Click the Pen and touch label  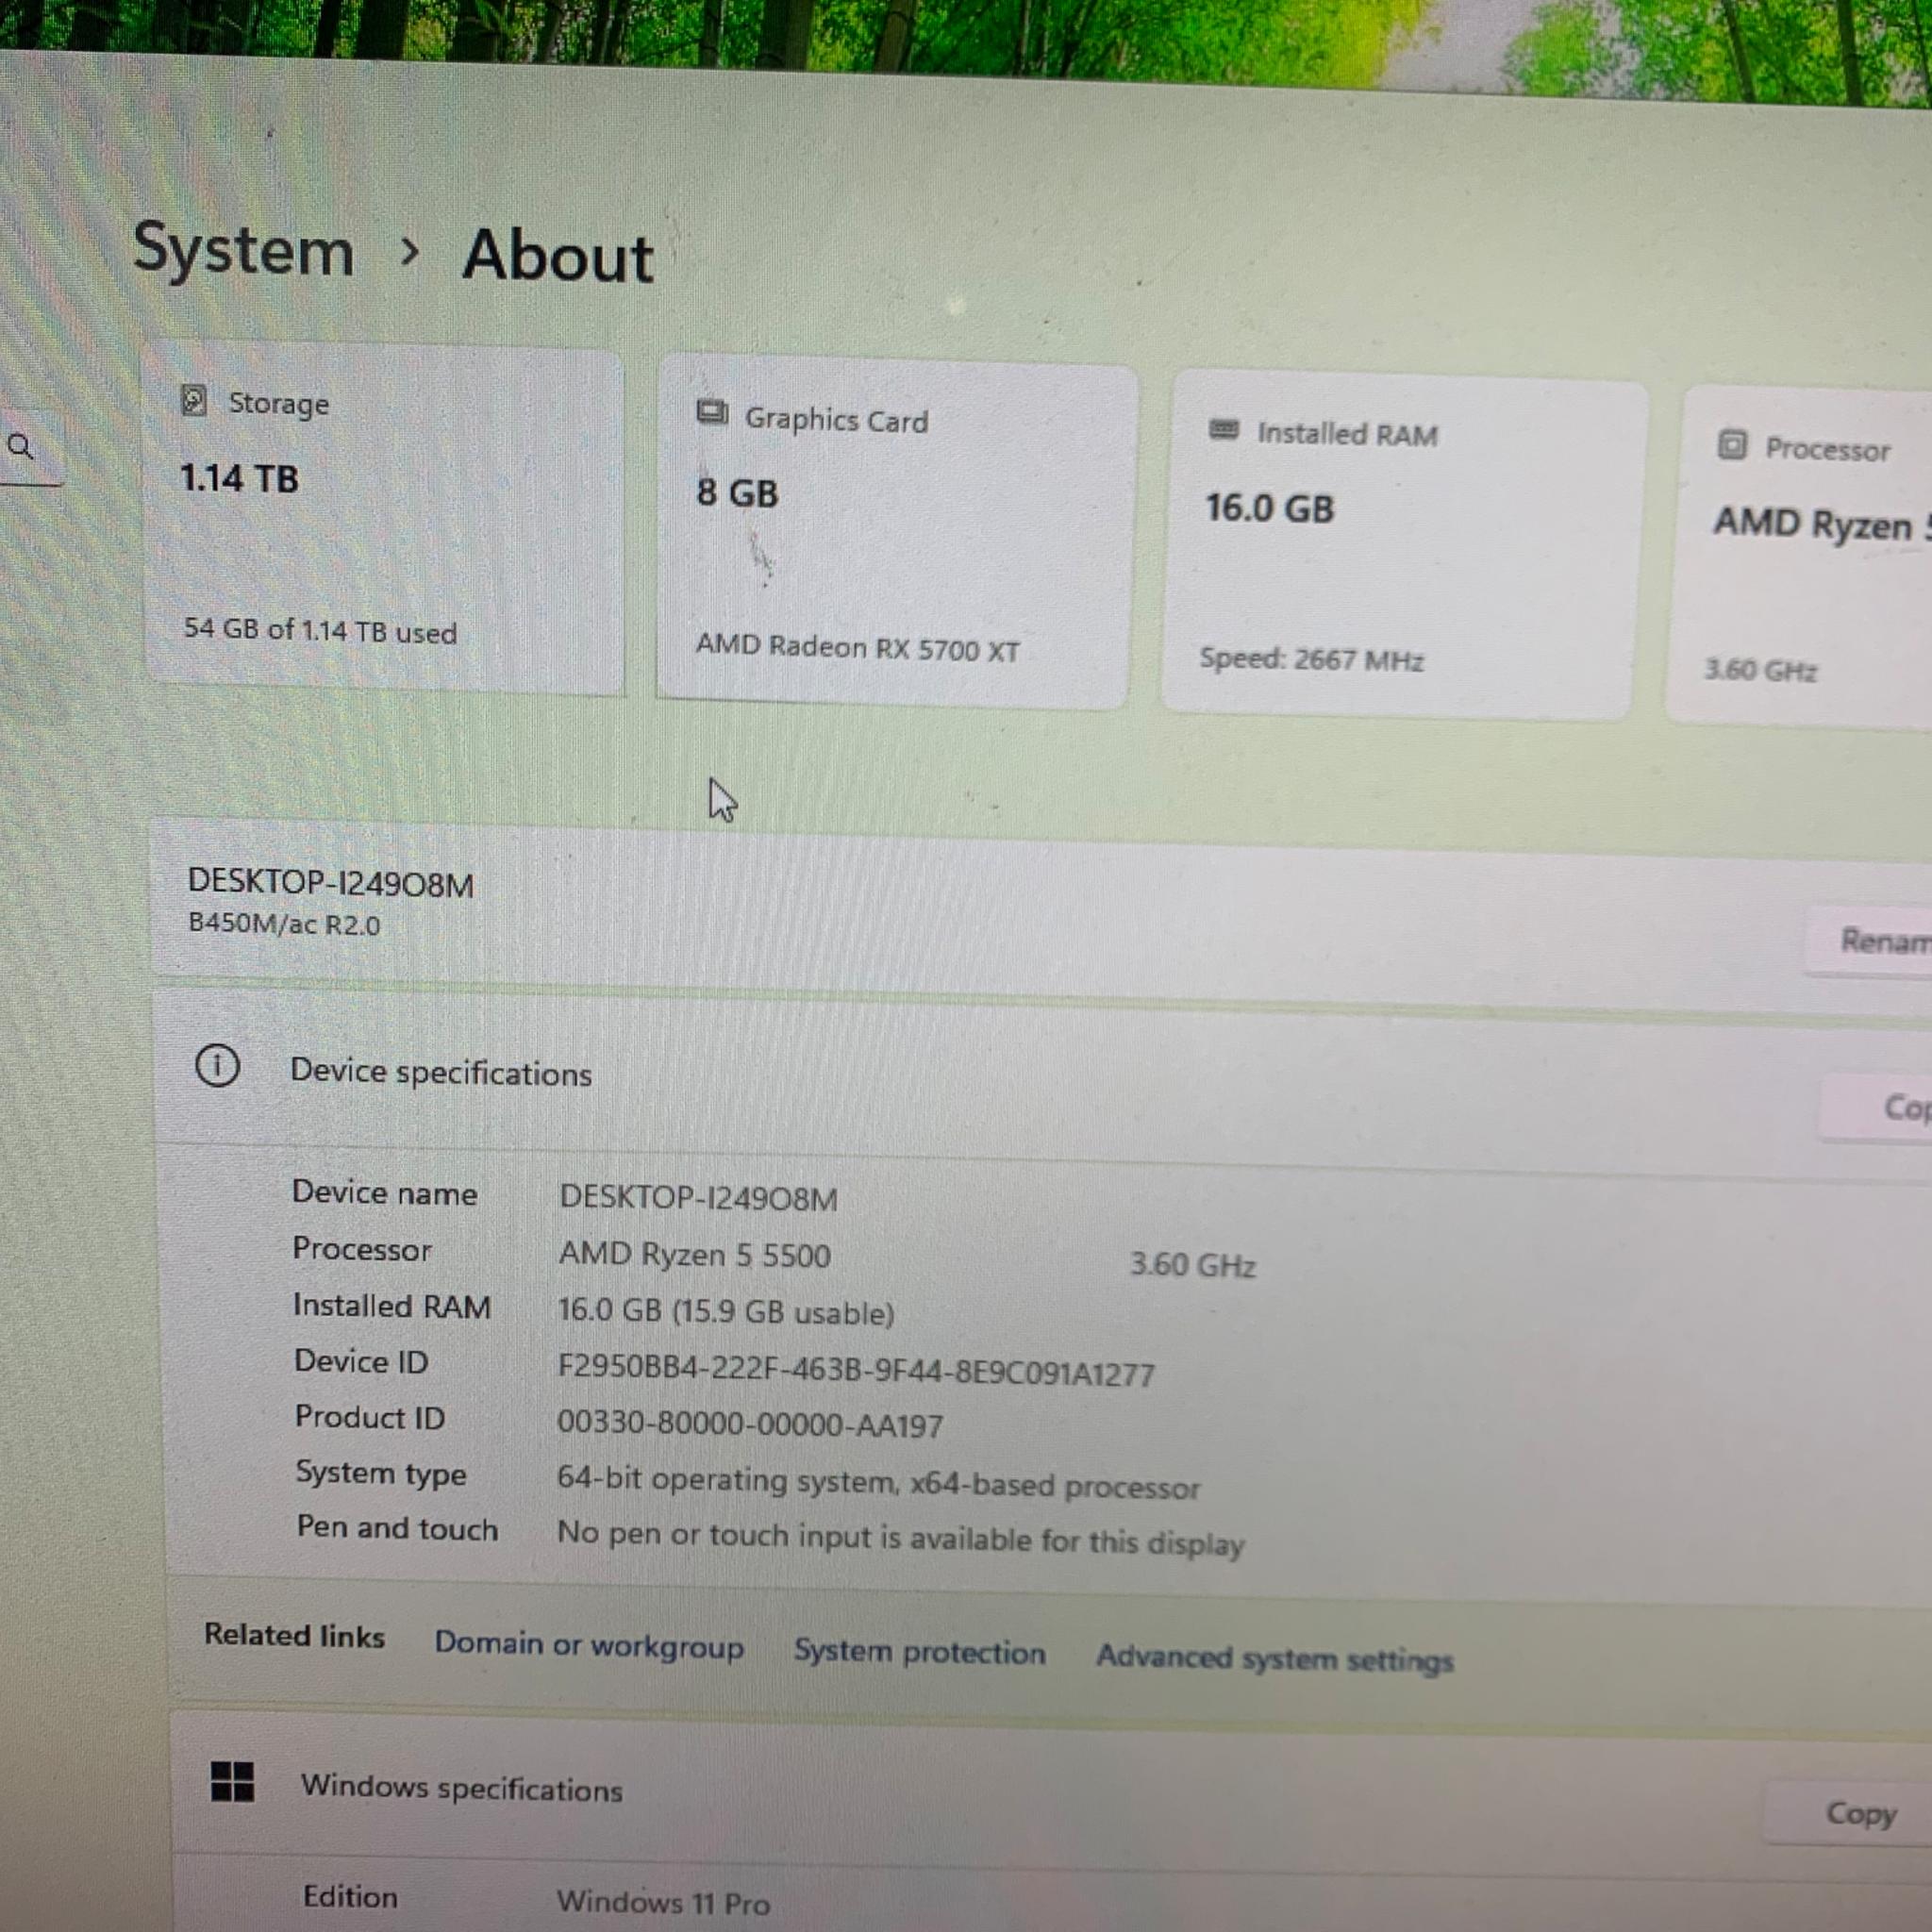(x=397, y=1528)
